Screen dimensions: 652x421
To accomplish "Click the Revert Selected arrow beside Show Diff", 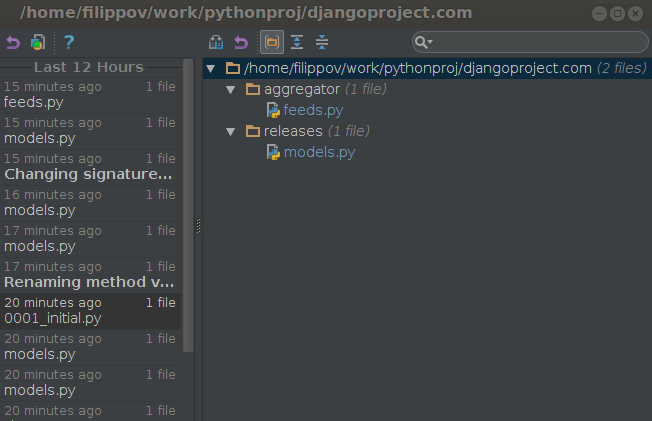I will (241, 42).
